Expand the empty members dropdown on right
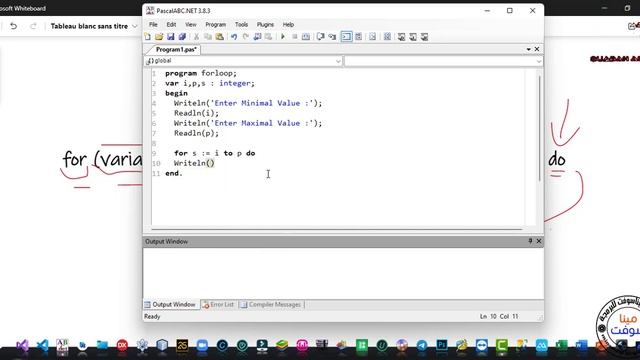The width and height of the screenshot is (640, 360). pos(538,61)
